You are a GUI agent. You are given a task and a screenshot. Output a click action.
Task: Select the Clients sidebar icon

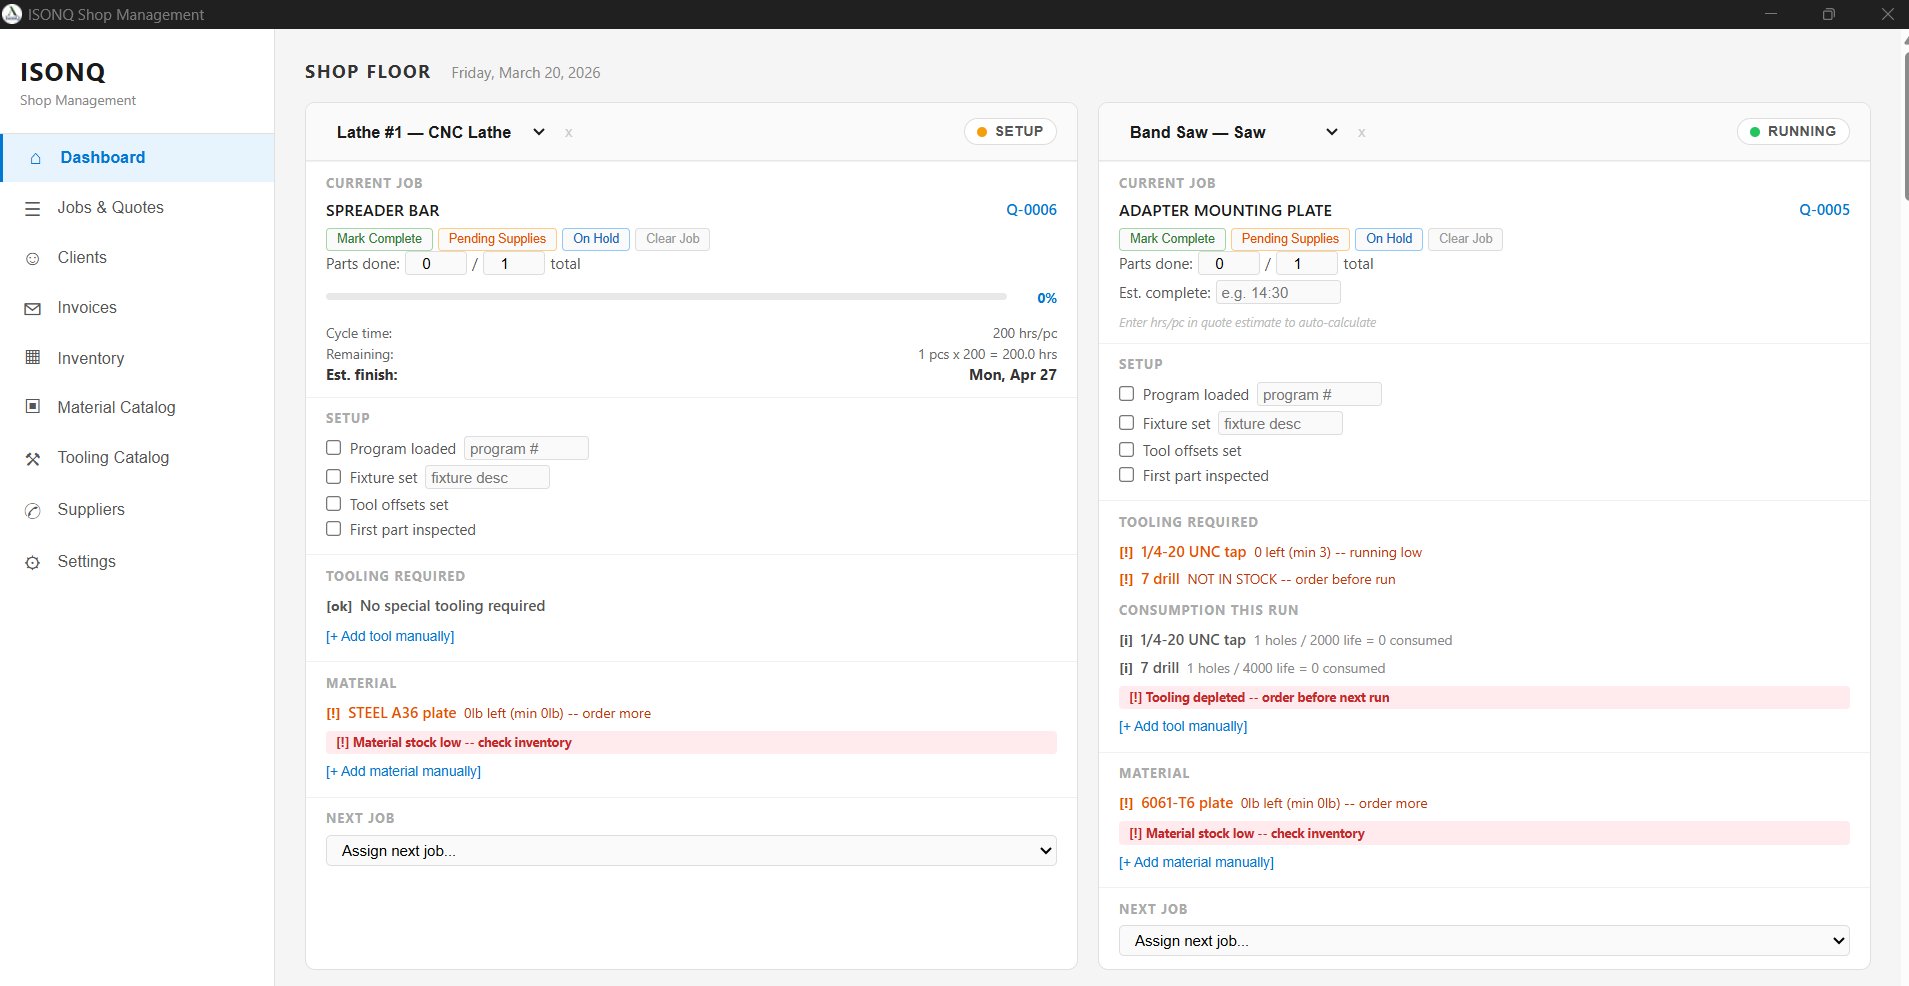tap(33, 258)
